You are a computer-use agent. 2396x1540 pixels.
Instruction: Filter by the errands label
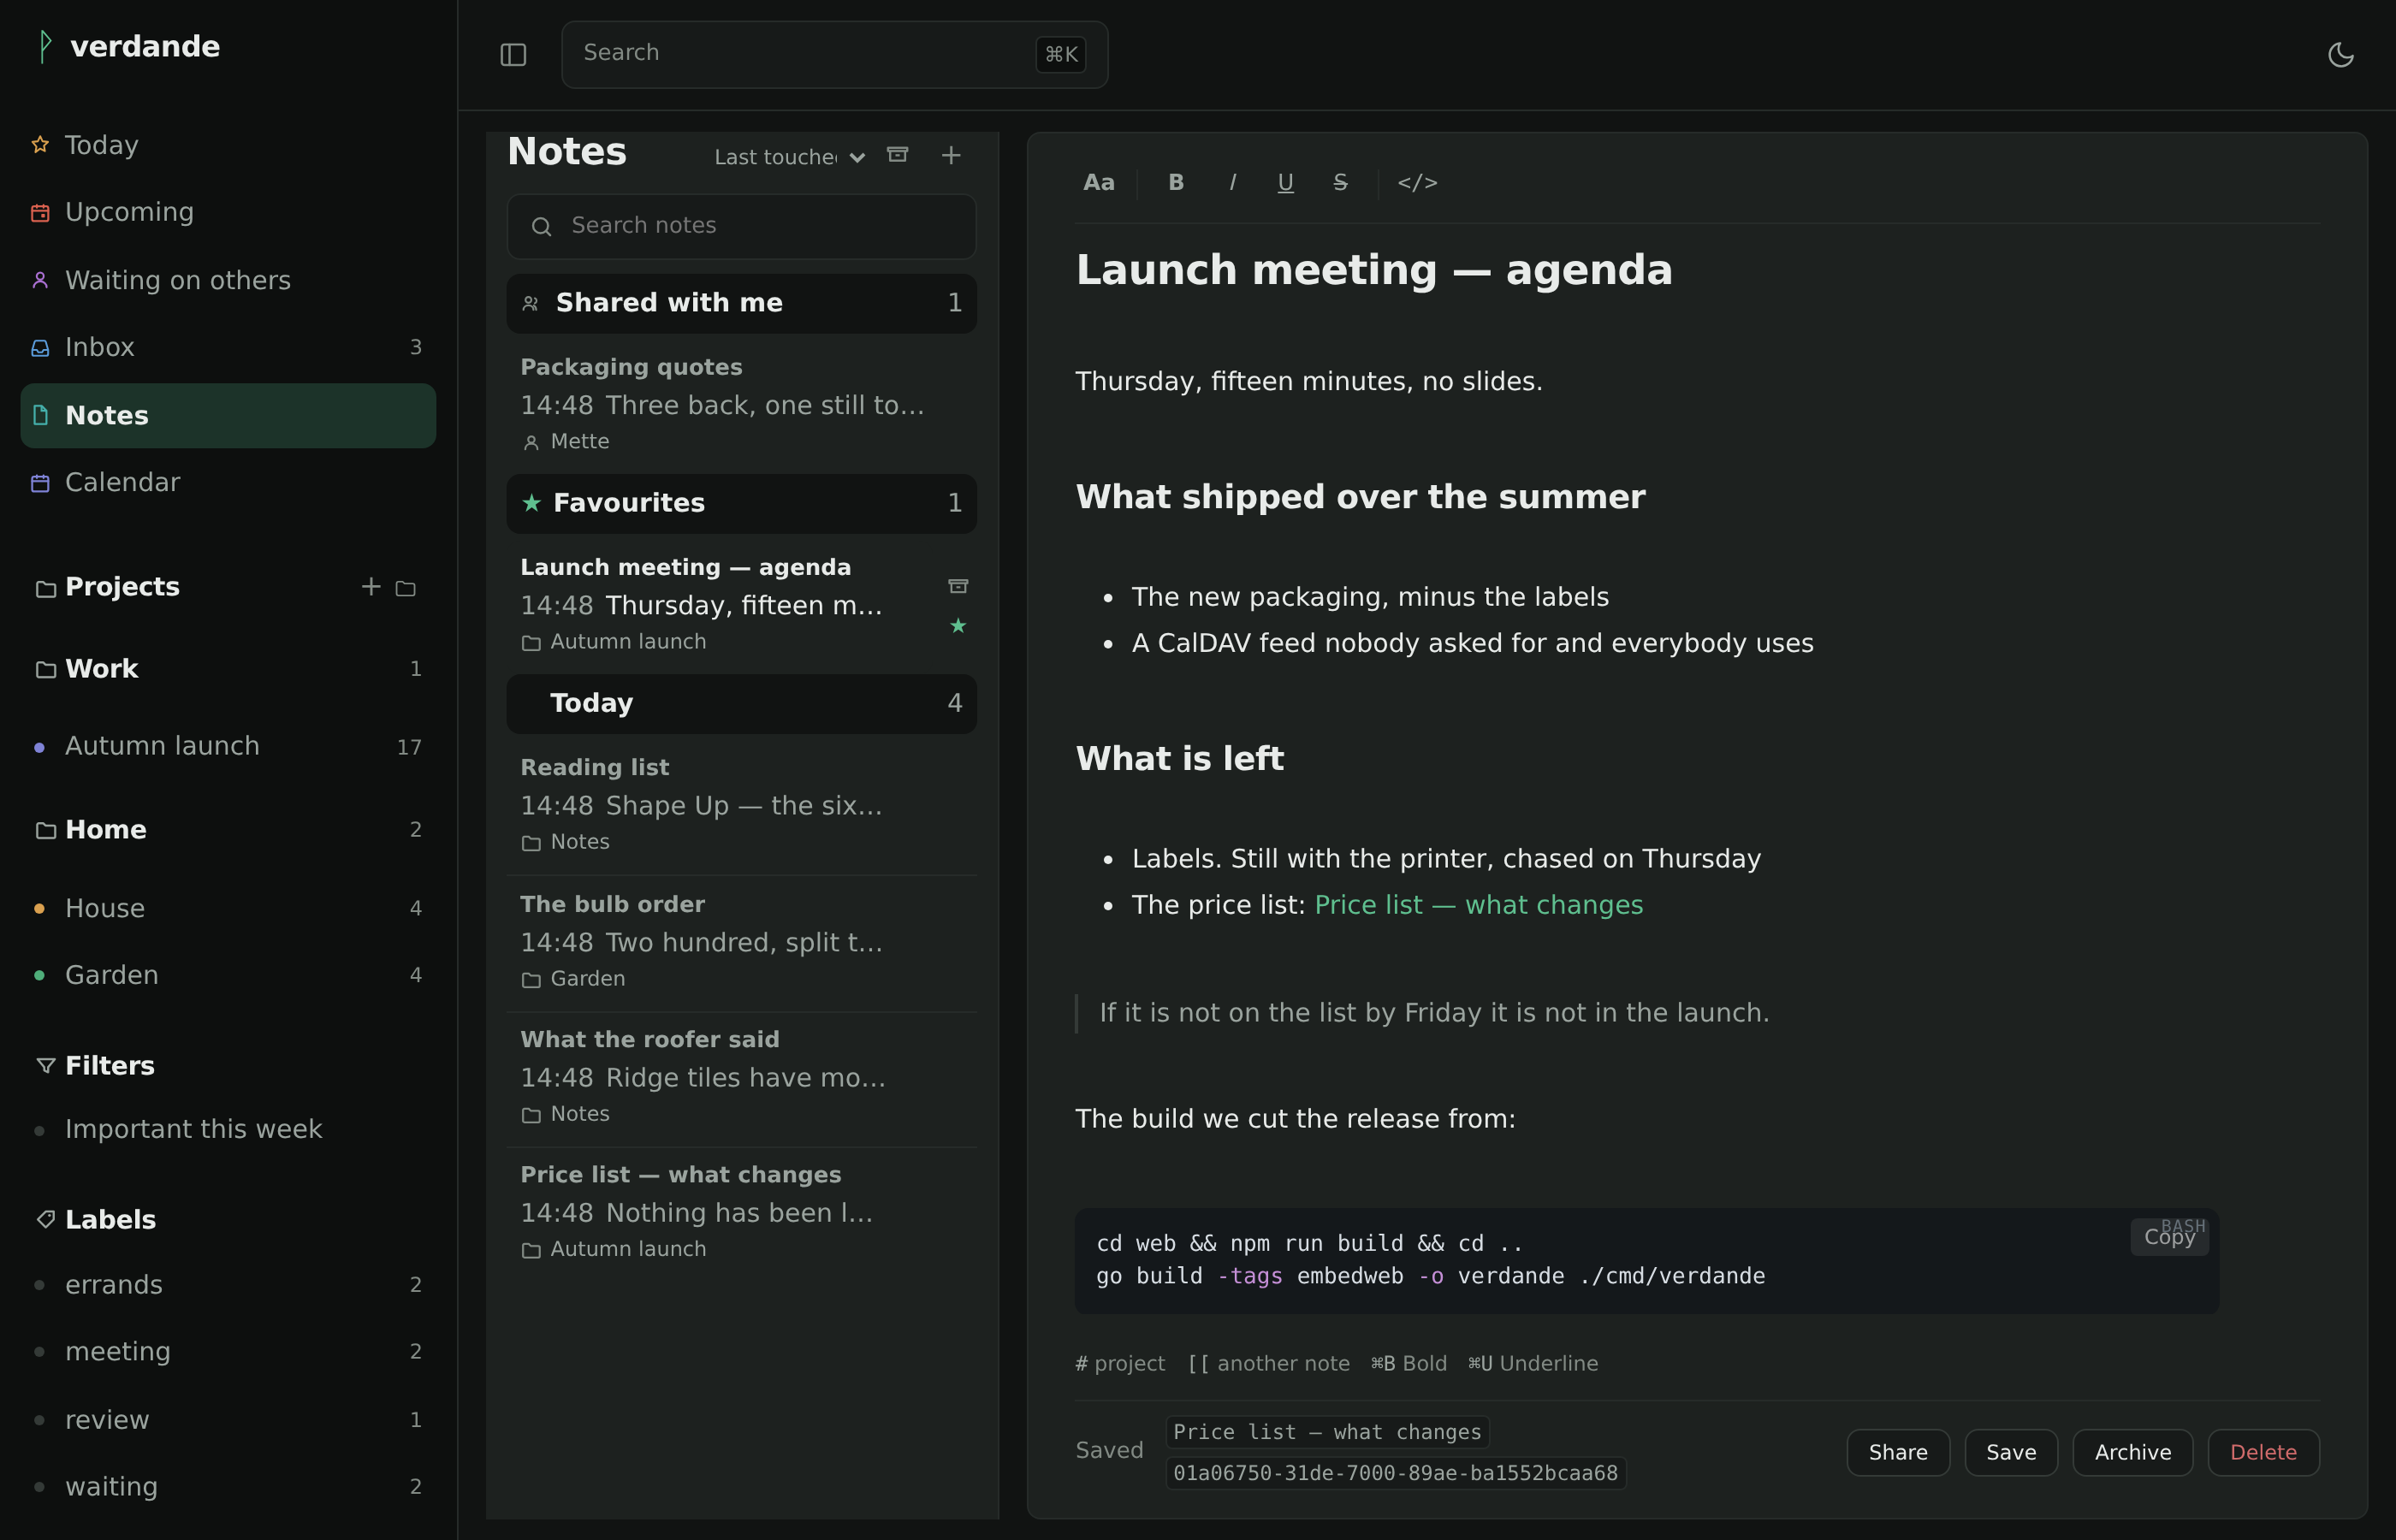click(x=228, y=1285)
